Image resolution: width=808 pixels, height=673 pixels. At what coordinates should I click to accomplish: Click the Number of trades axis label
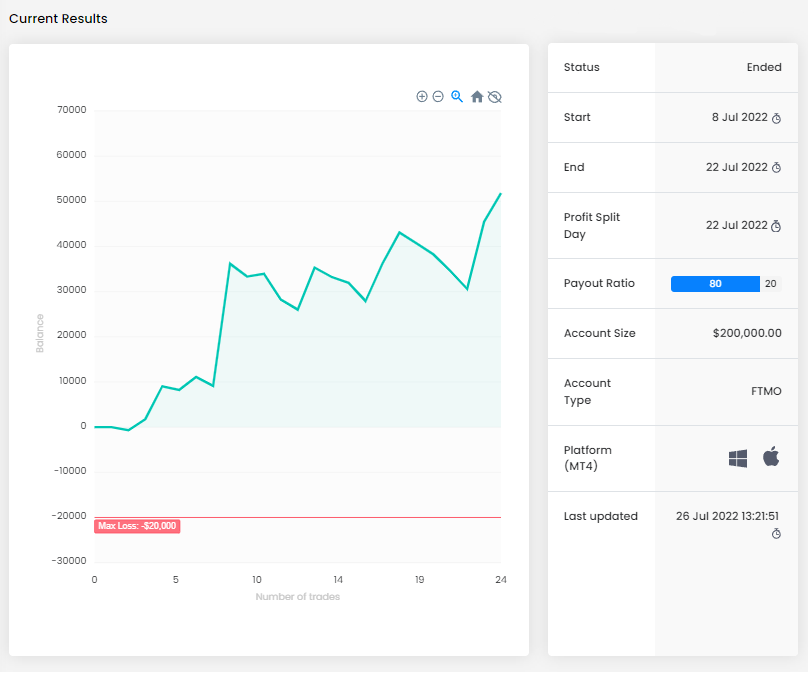tap(297, 597)
